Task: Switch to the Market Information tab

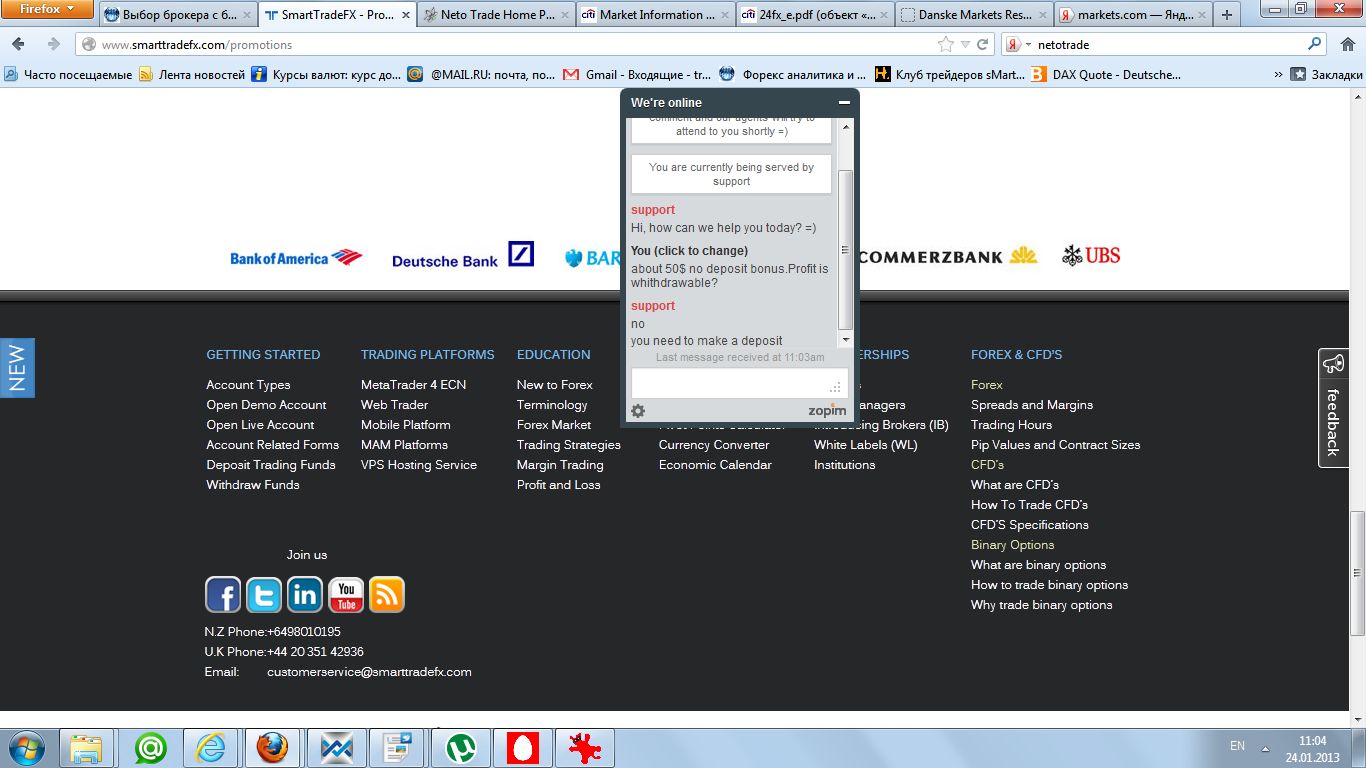Action: (x=655, y=15)
